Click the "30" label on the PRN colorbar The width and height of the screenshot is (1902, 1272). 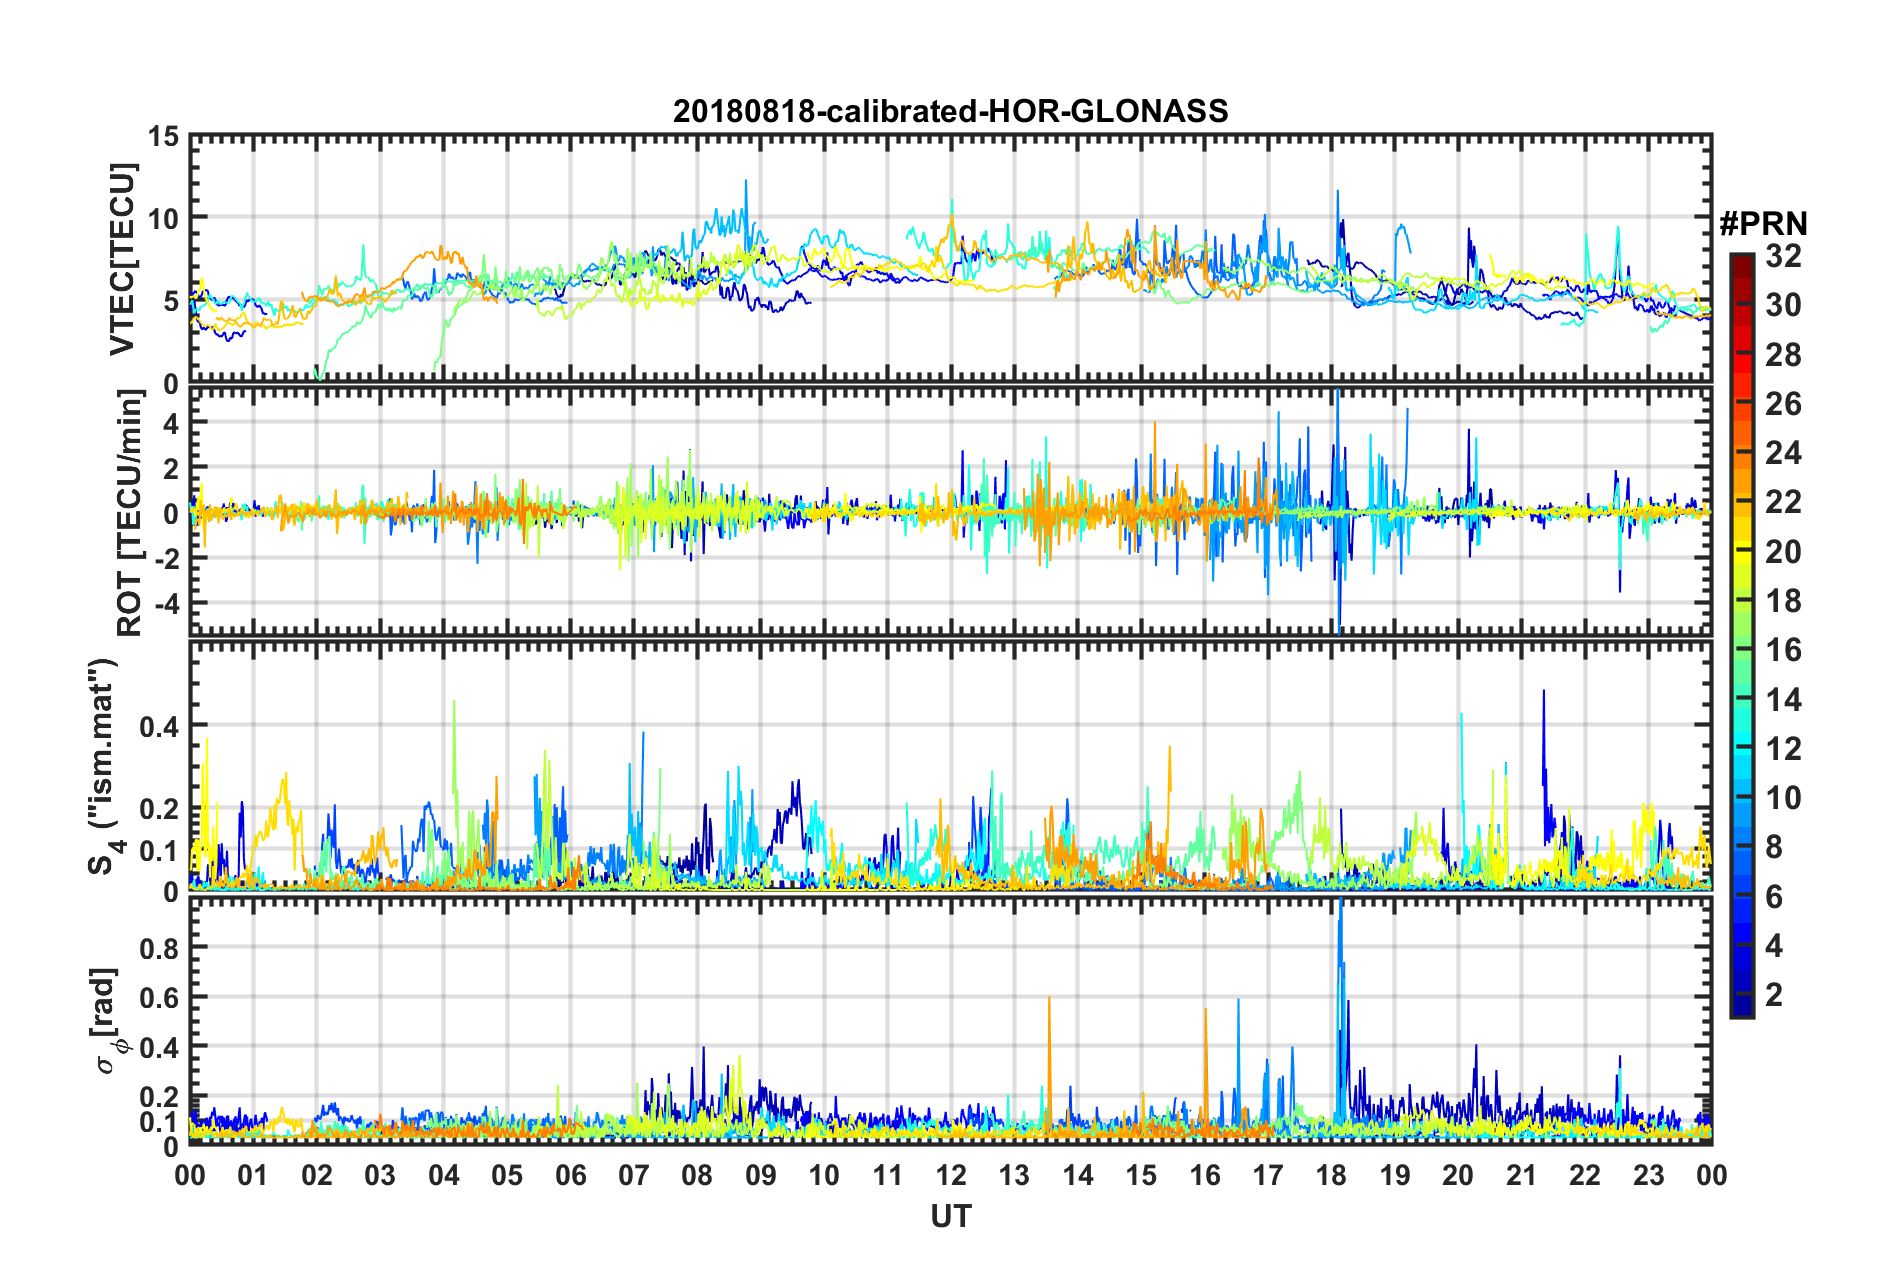click(x=1783, y=305)
